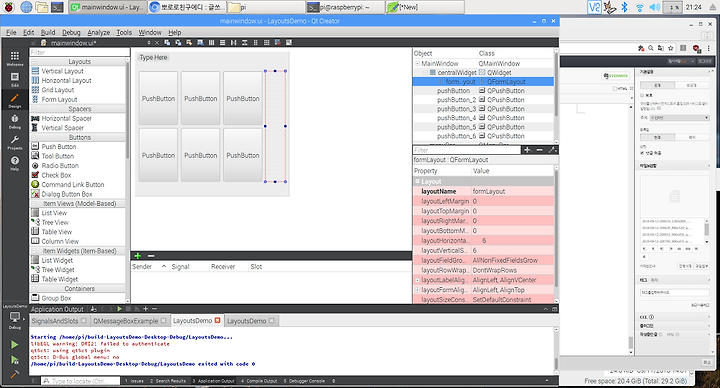The width and height of the screenshot is (720, 388).
Task: Switch to QMessageBoxExample output tab
Action: coord(129,321)
